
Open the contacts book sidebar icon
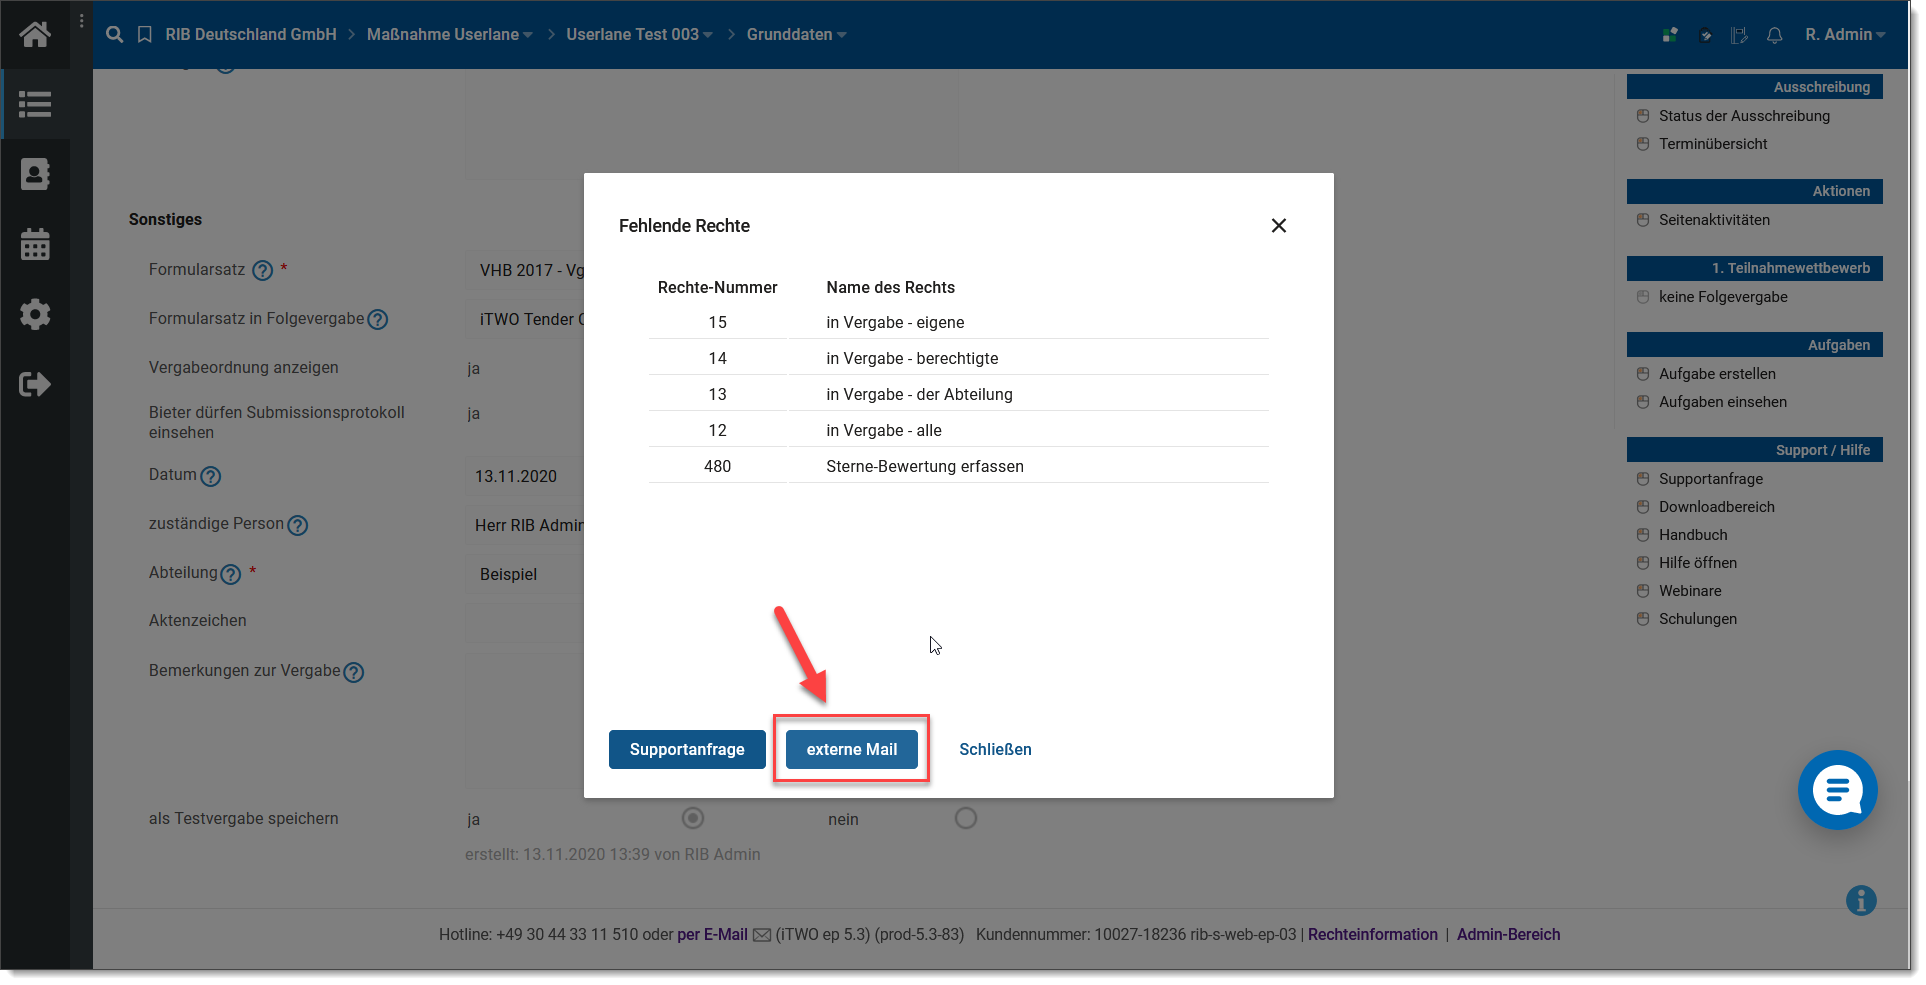click(x=35, y=174)
